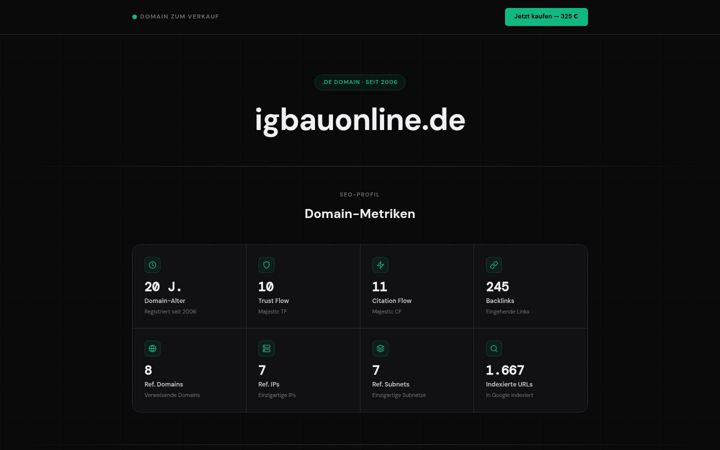Click the DOMAIN ZUM VERKAUF header text
The height and width of the screenshot is (450, 720).
tap(180, 17)
